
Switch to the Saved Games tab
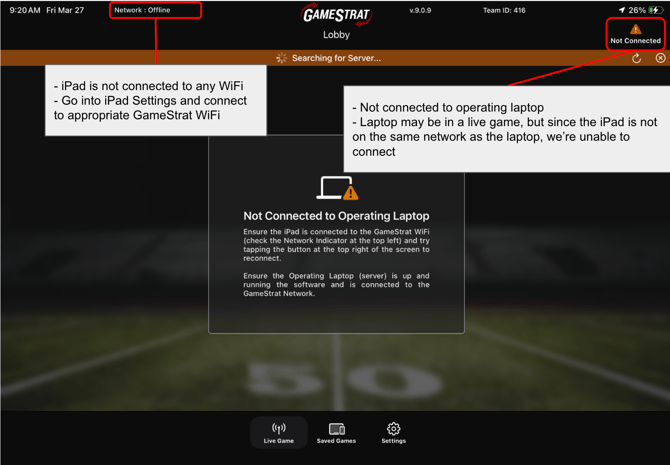pos(336,433)
